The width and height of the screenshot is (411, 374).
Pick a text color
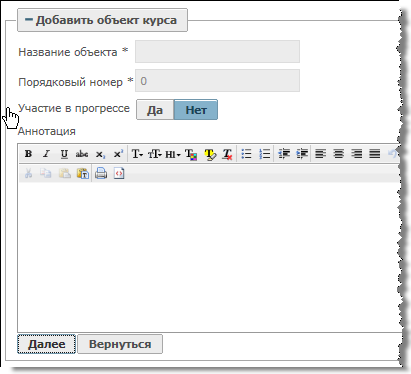pyautogui.click(x=191, y=154)
